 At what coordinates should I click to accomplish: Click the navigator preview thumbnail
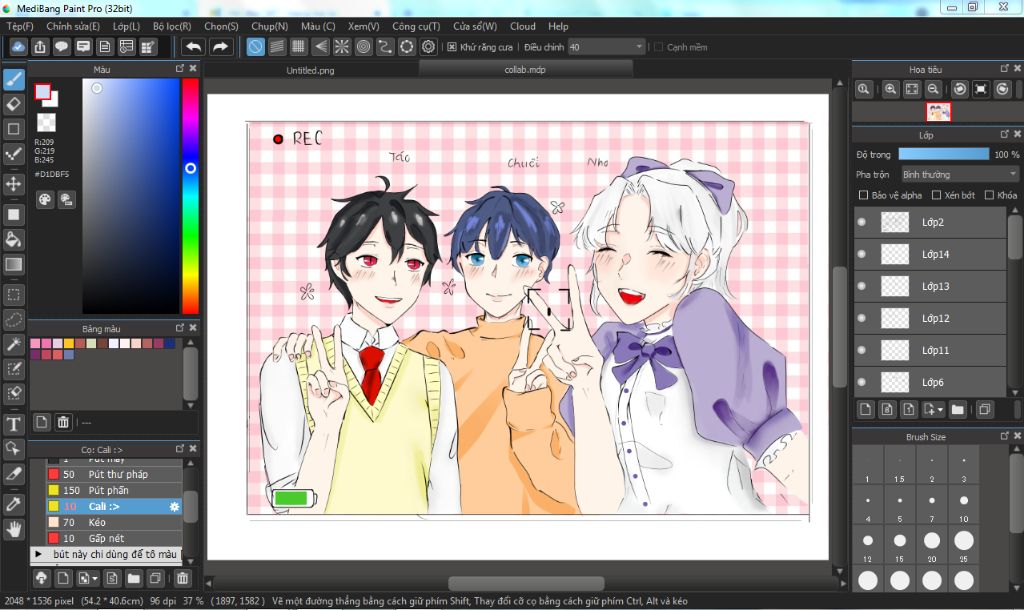(x=938, y=112)
